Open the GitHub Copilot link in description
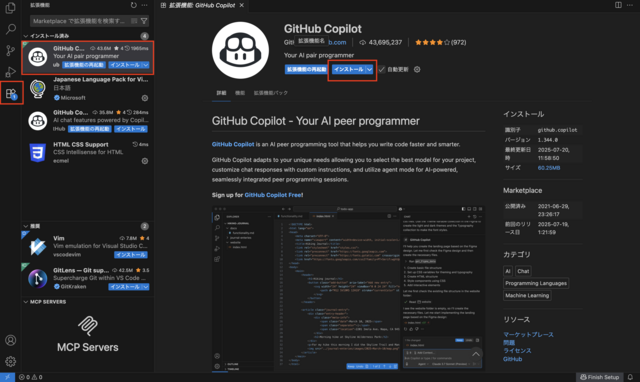 click(233, 144)
